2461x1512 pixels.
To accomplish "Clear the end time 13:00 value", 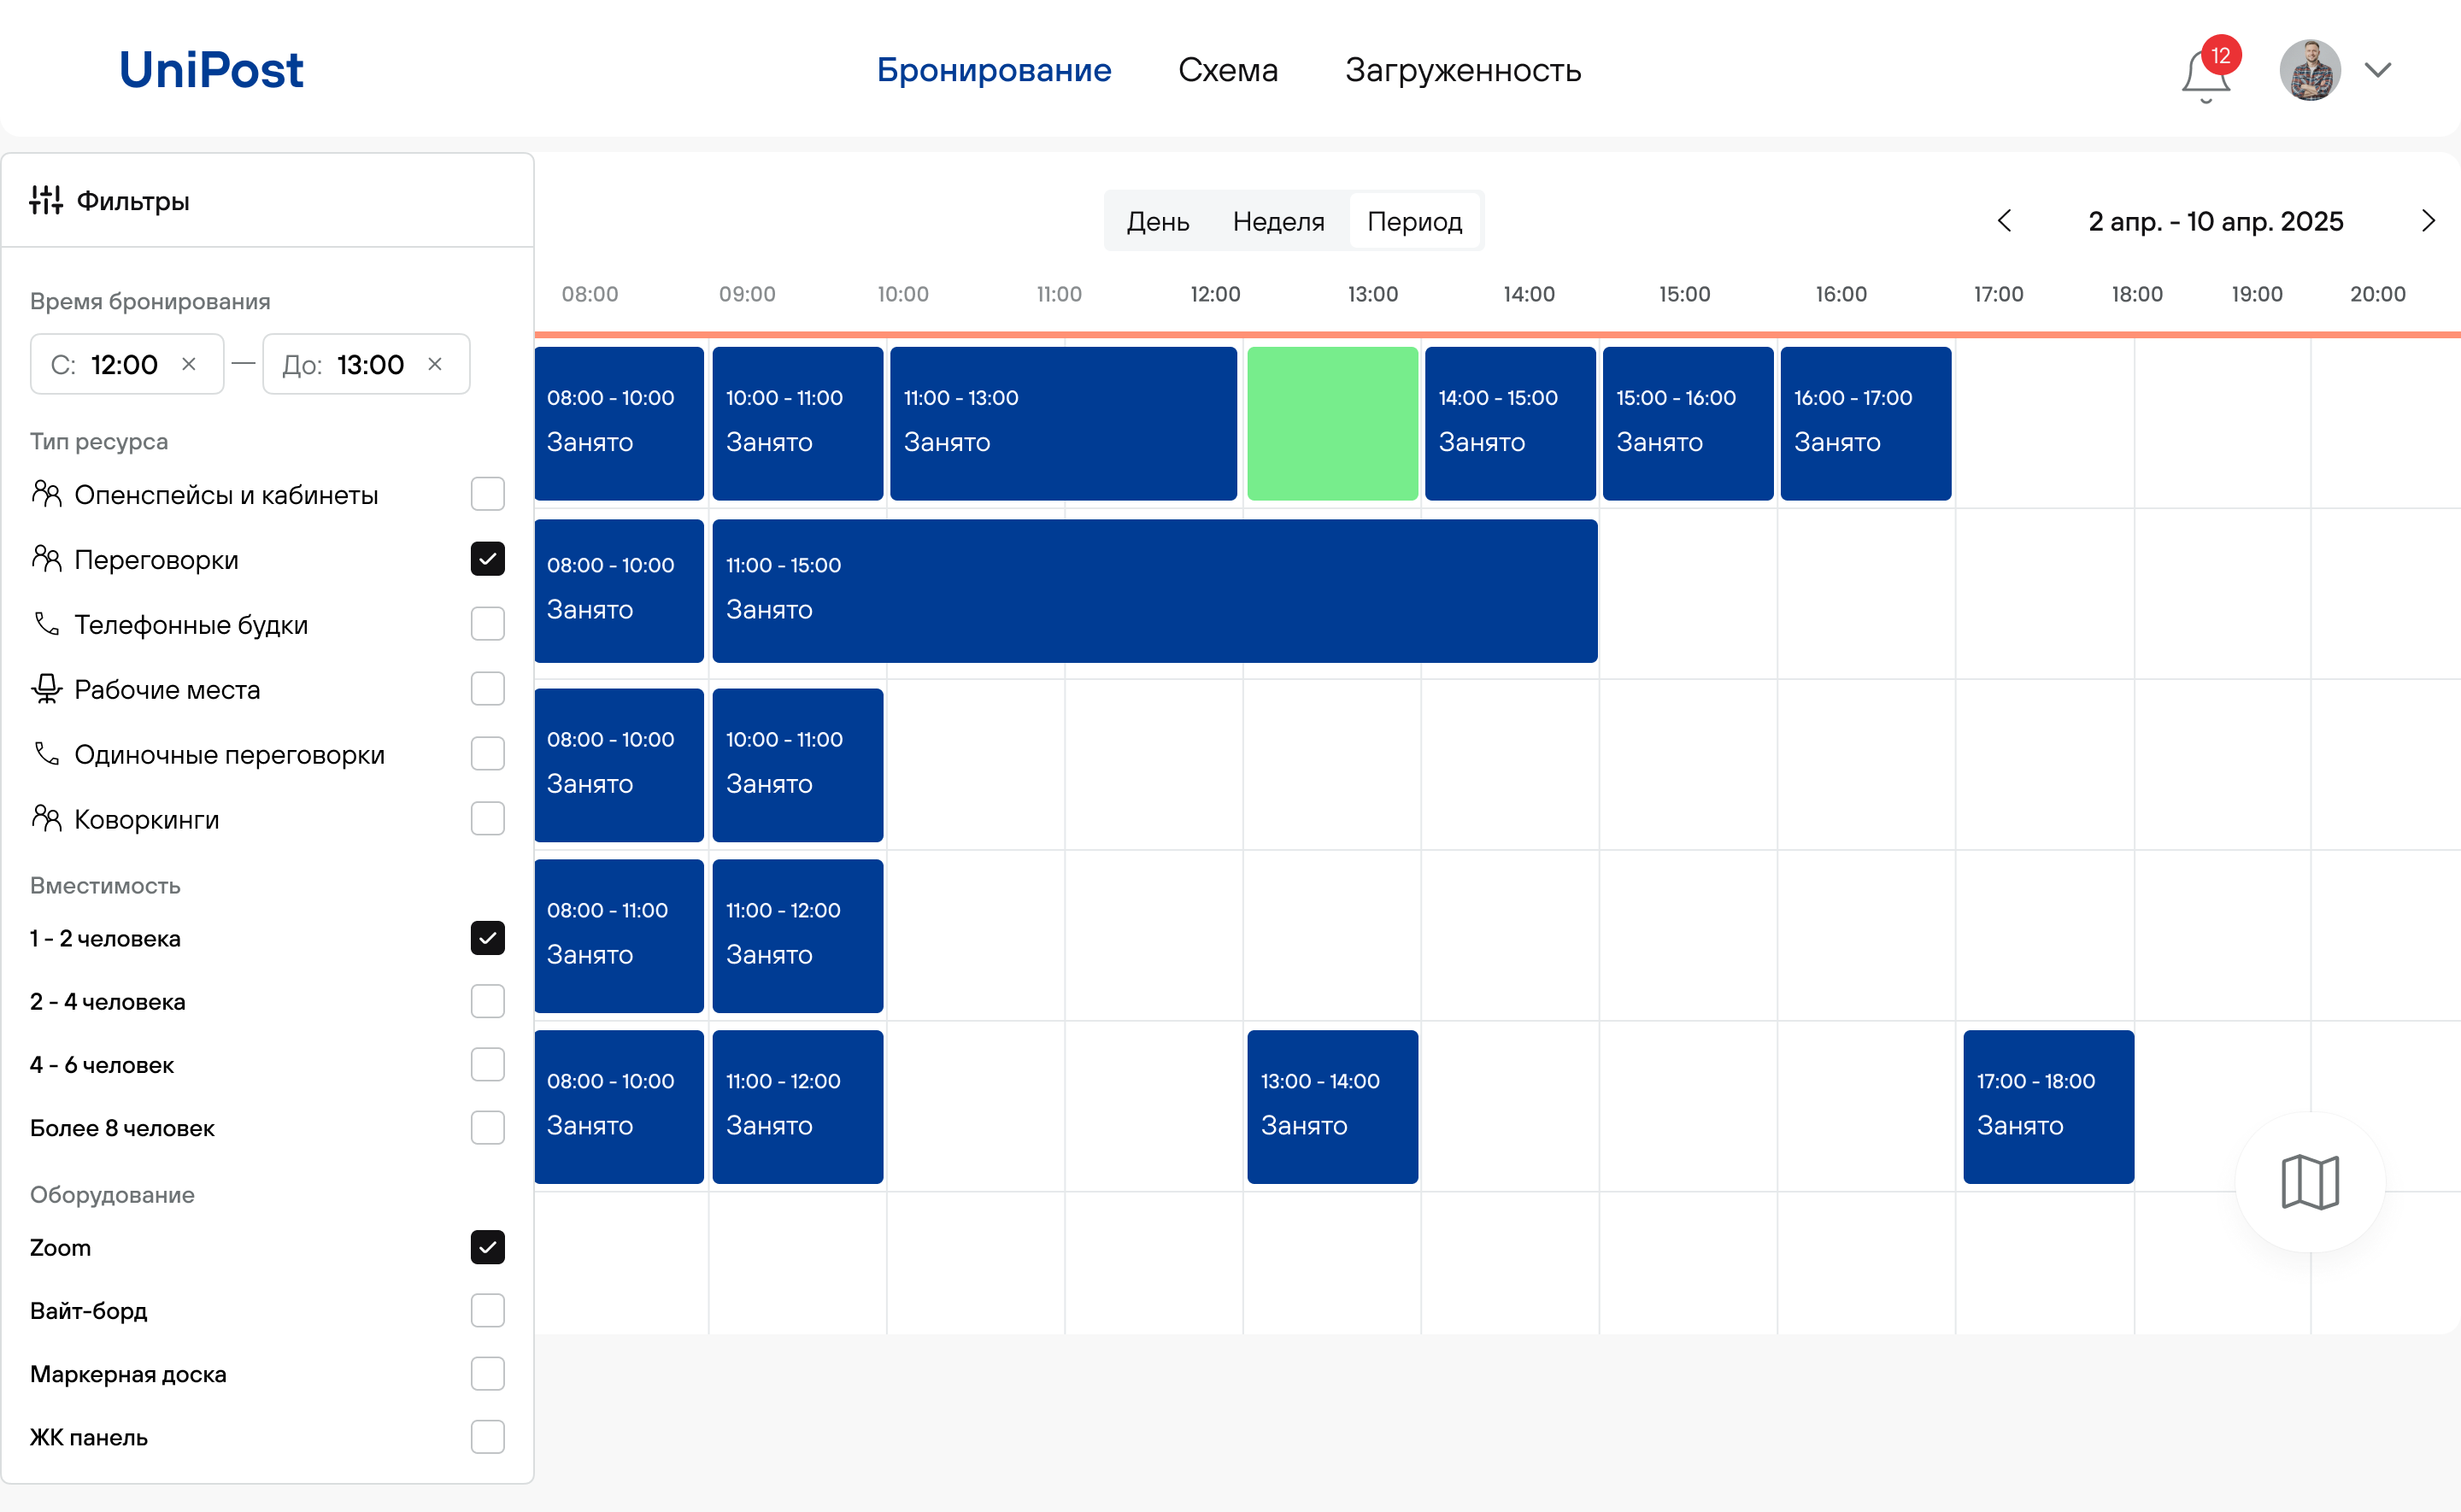I will 435,364.
